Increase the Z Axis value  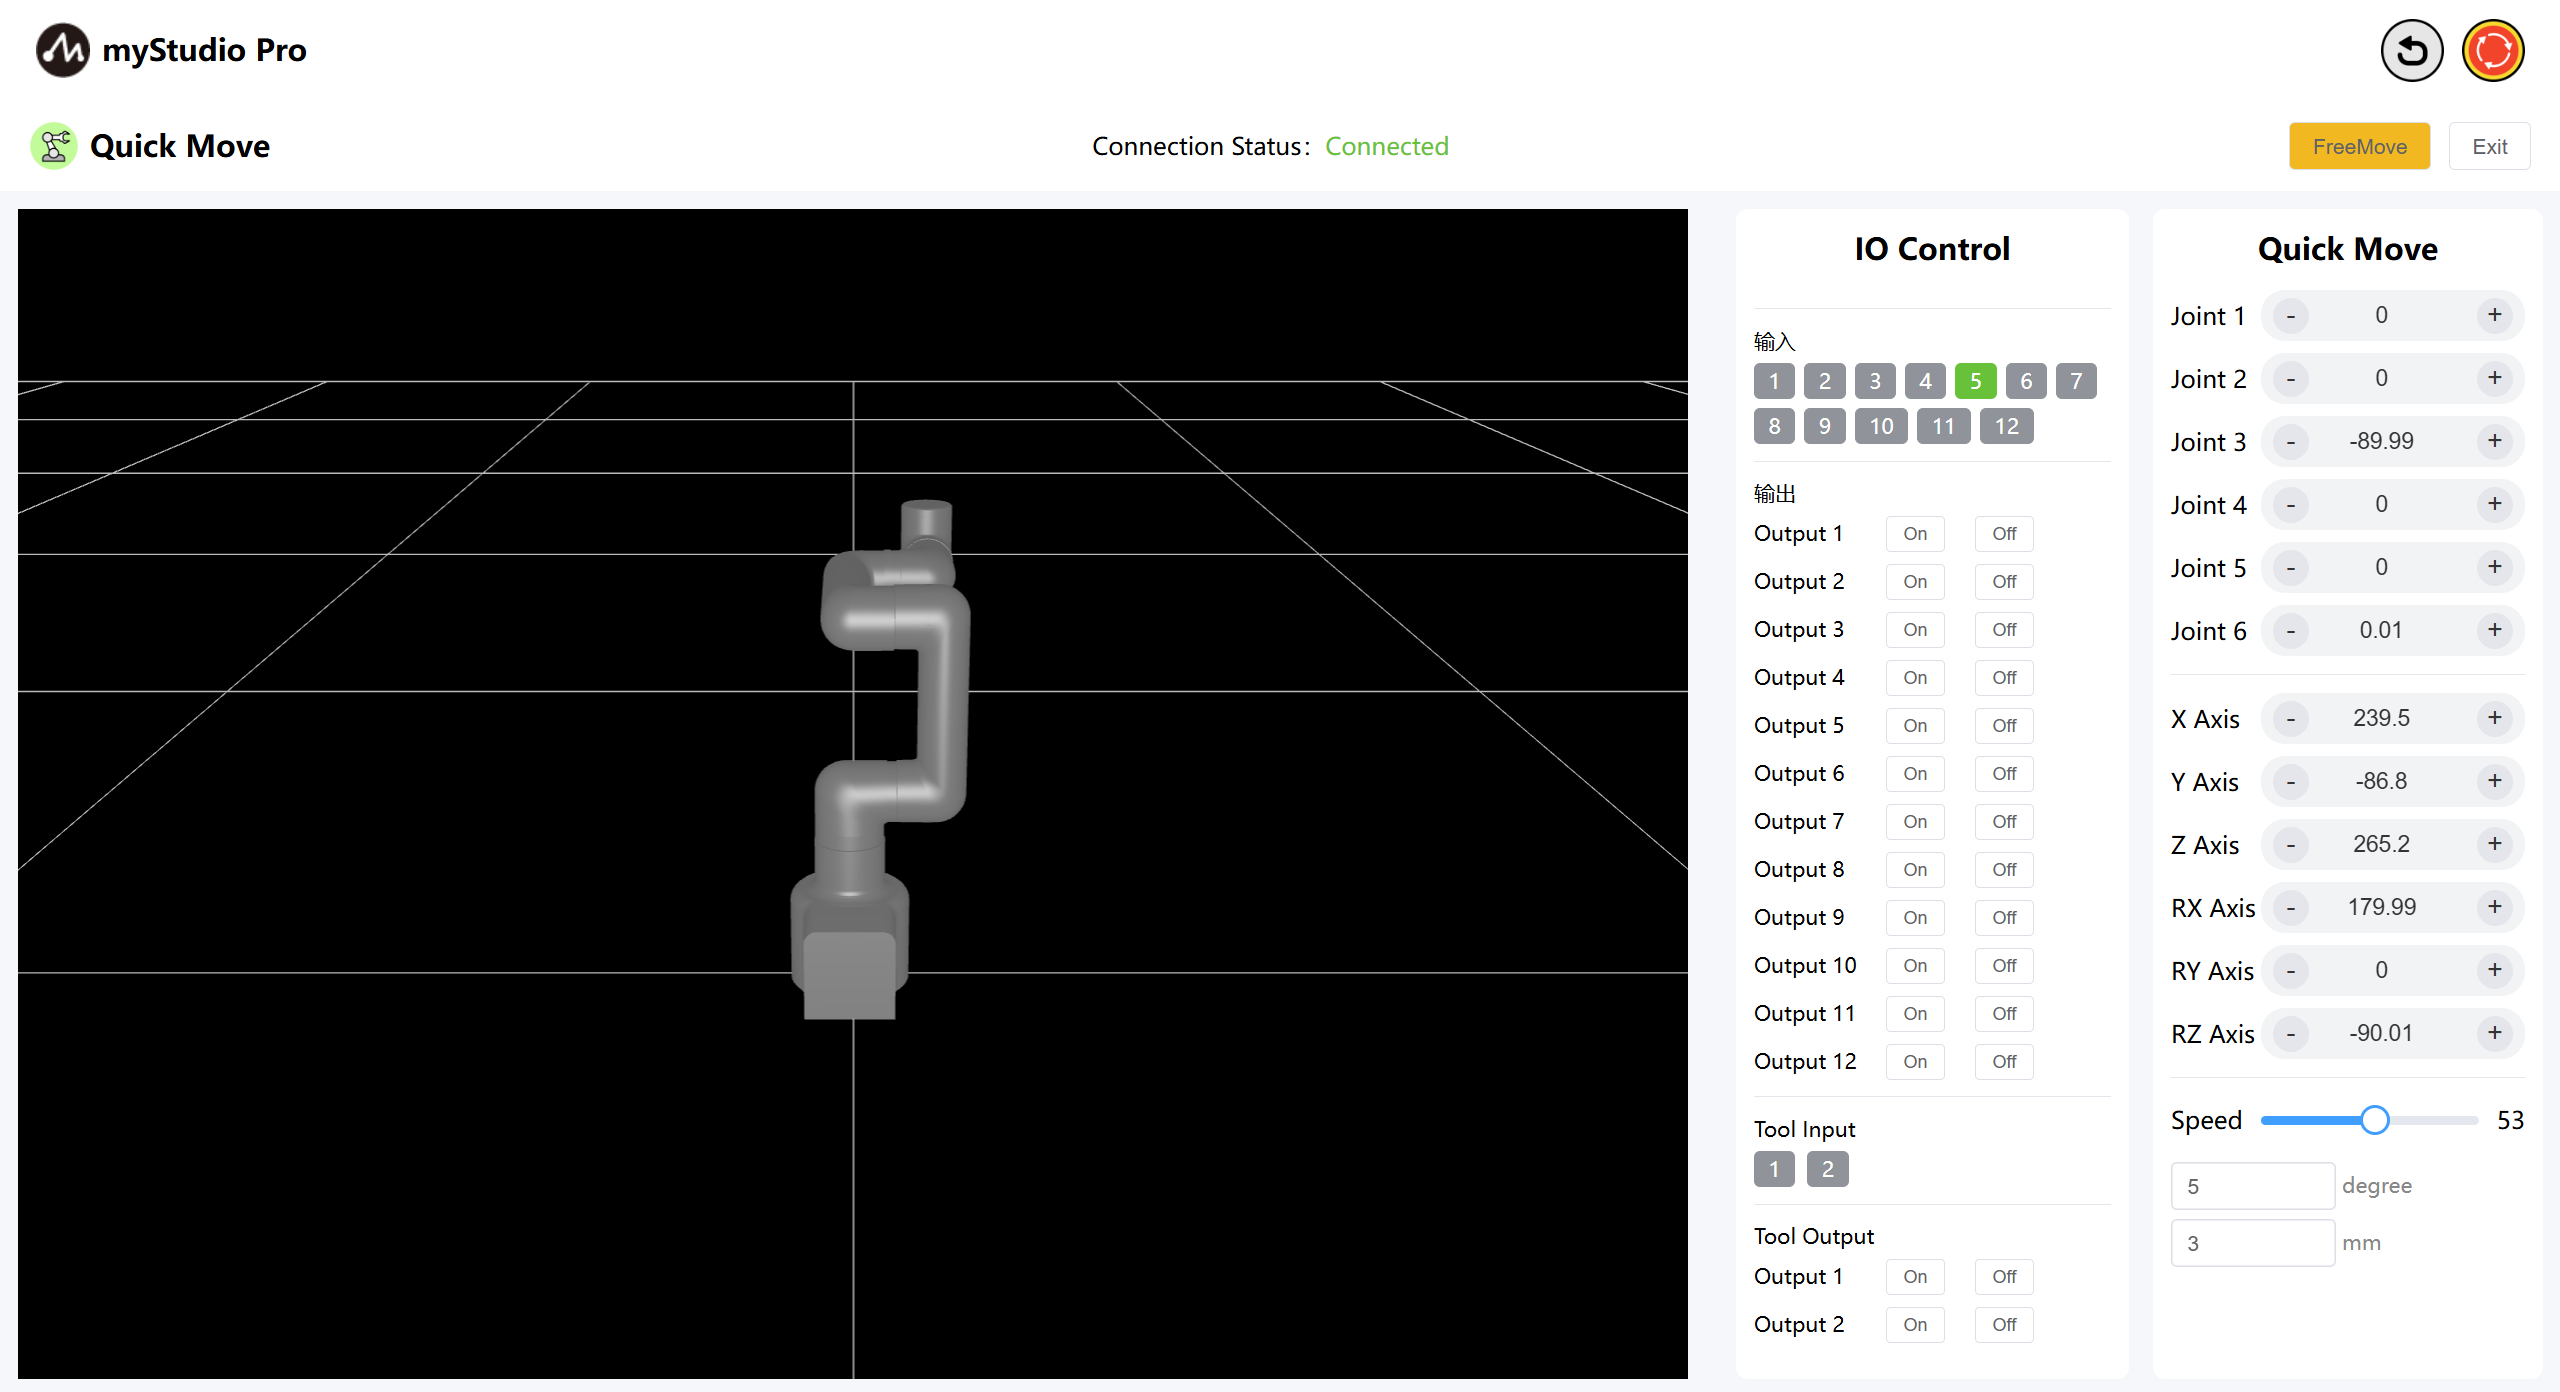(x=2494, y=844)
